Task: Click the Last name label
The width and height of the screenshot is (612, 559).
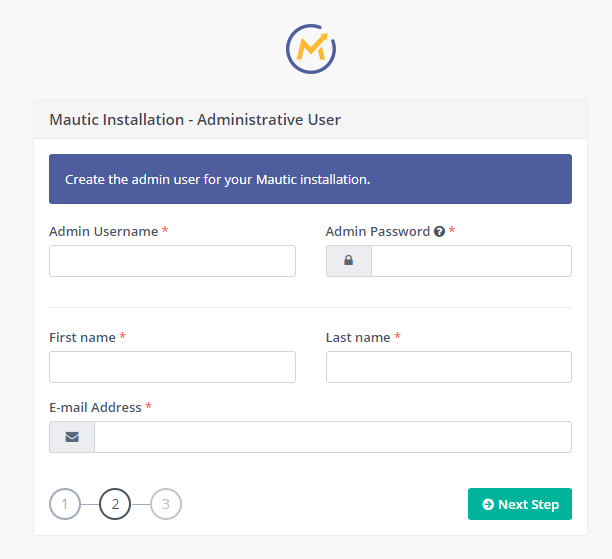Action: 358,337
